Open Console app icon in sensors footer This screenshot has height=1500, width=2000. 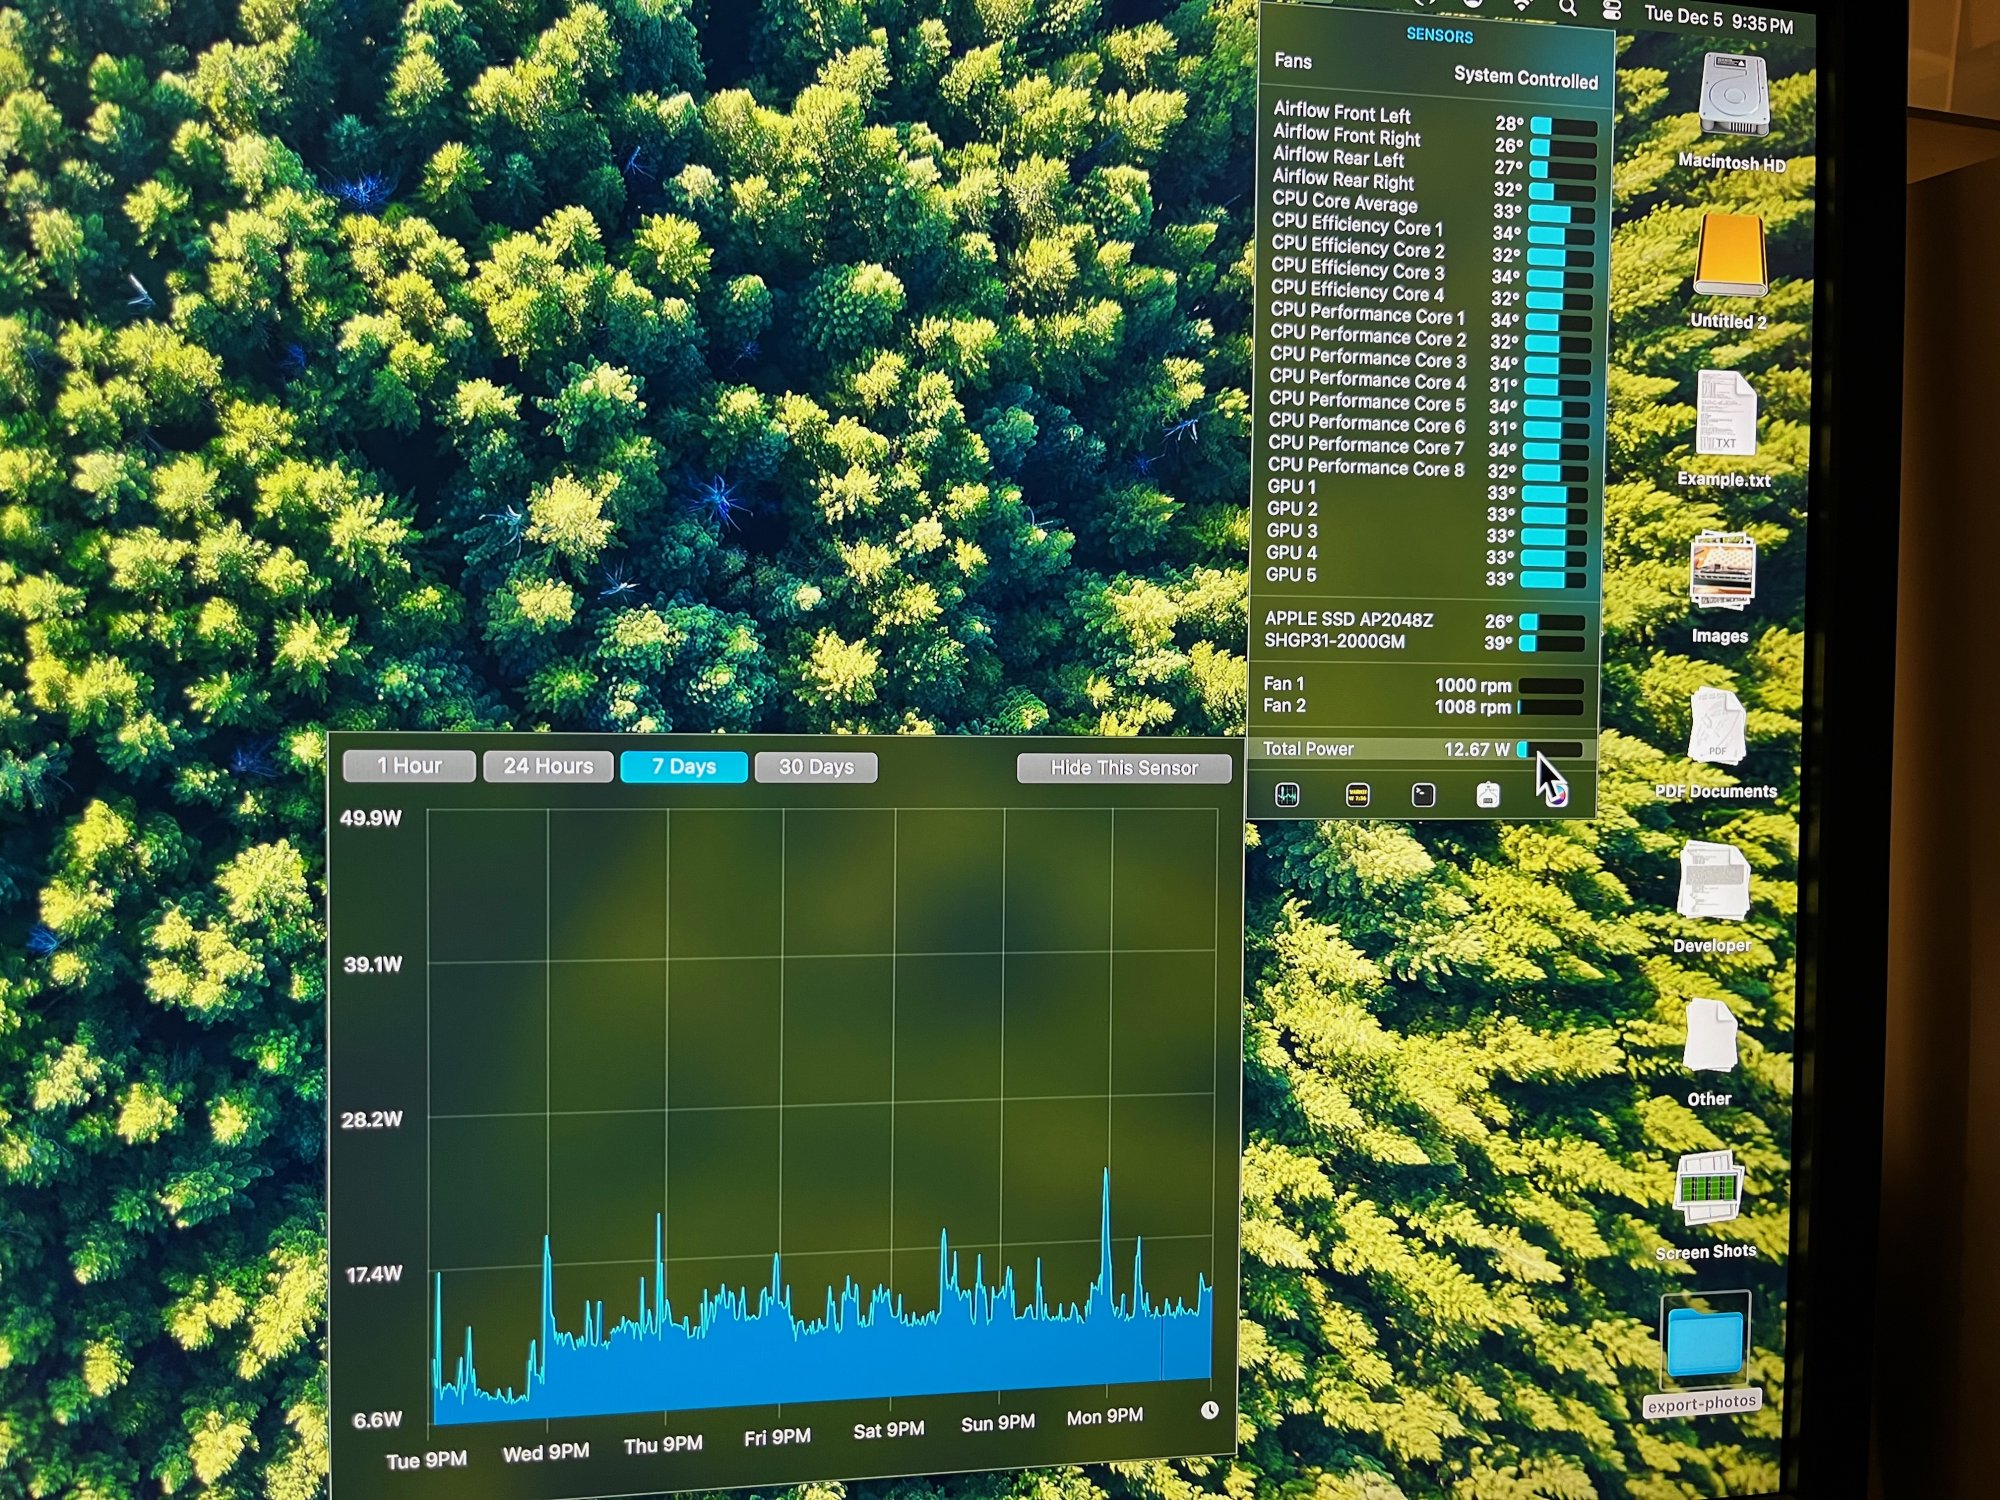click(x=1357, y=795)
